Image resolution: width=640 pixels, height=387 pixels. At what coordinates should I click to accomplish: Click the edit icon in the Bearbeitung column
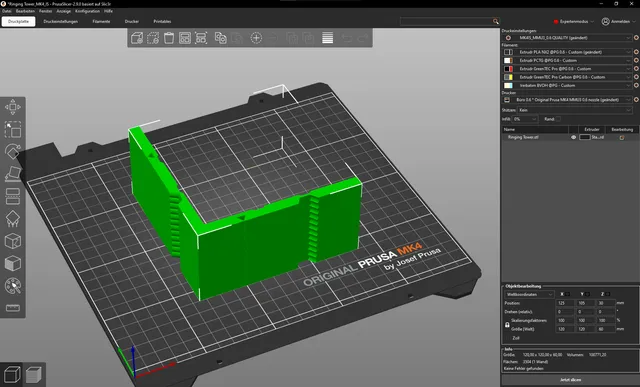click(x=622, y=138)
